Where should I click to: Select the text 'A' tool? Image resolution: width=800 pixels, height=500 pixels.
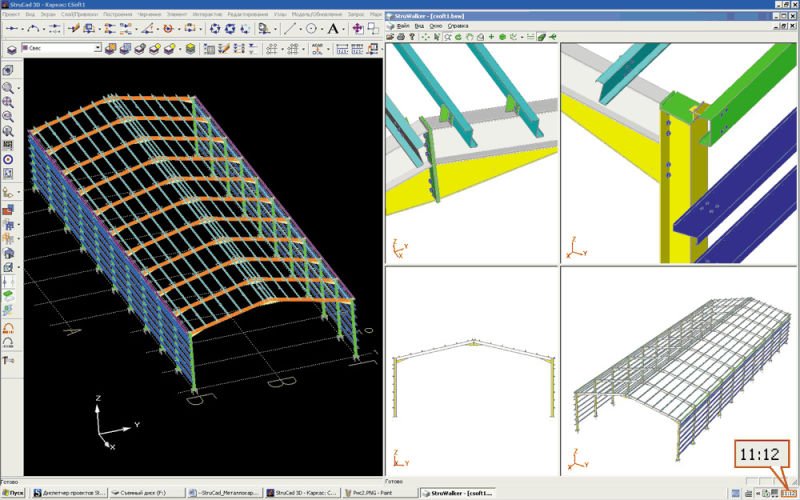click(x=331, y=29)
